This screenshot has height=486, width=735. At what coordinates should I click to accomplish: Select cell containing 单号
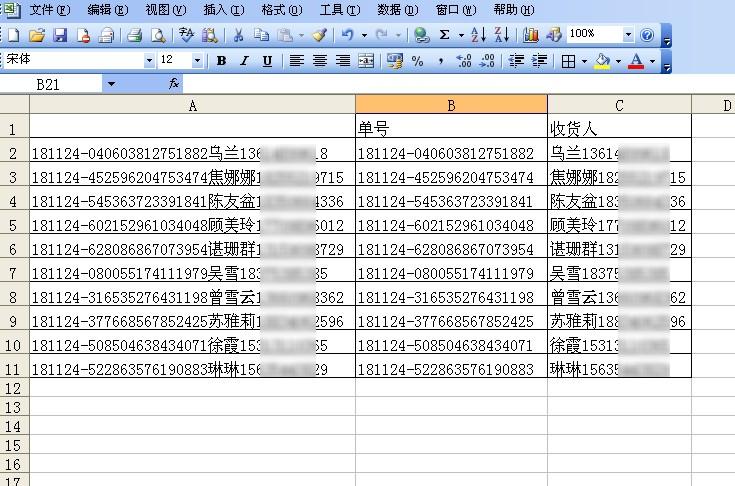coord(451,126)
